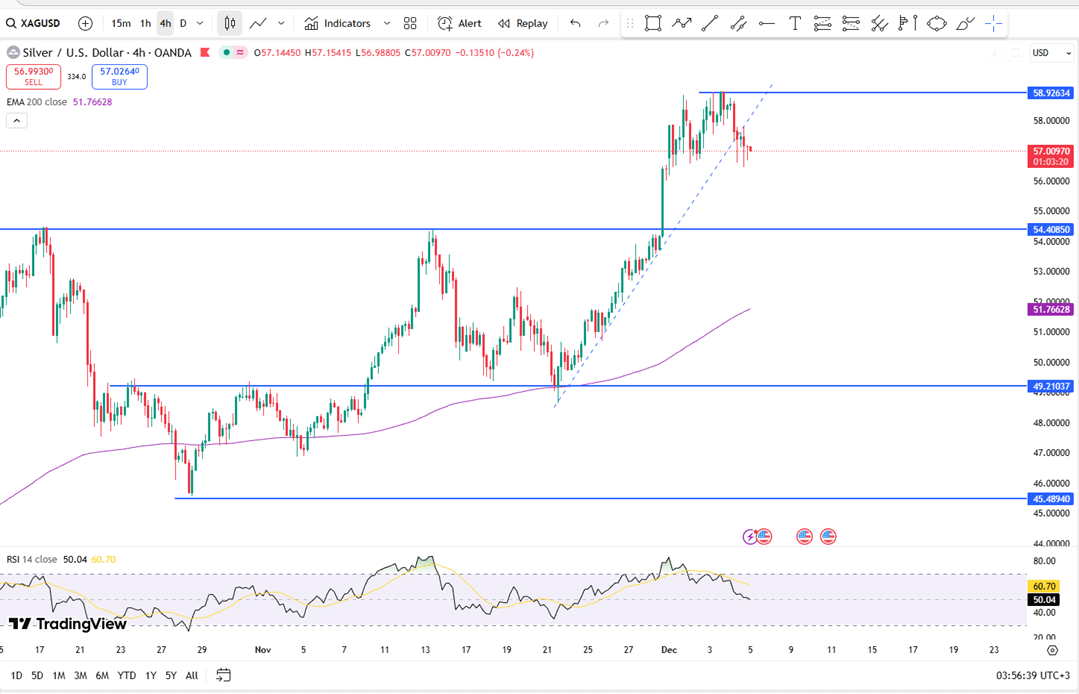
Task: Open candlestick chart style selector
Action: click(230, 23)
